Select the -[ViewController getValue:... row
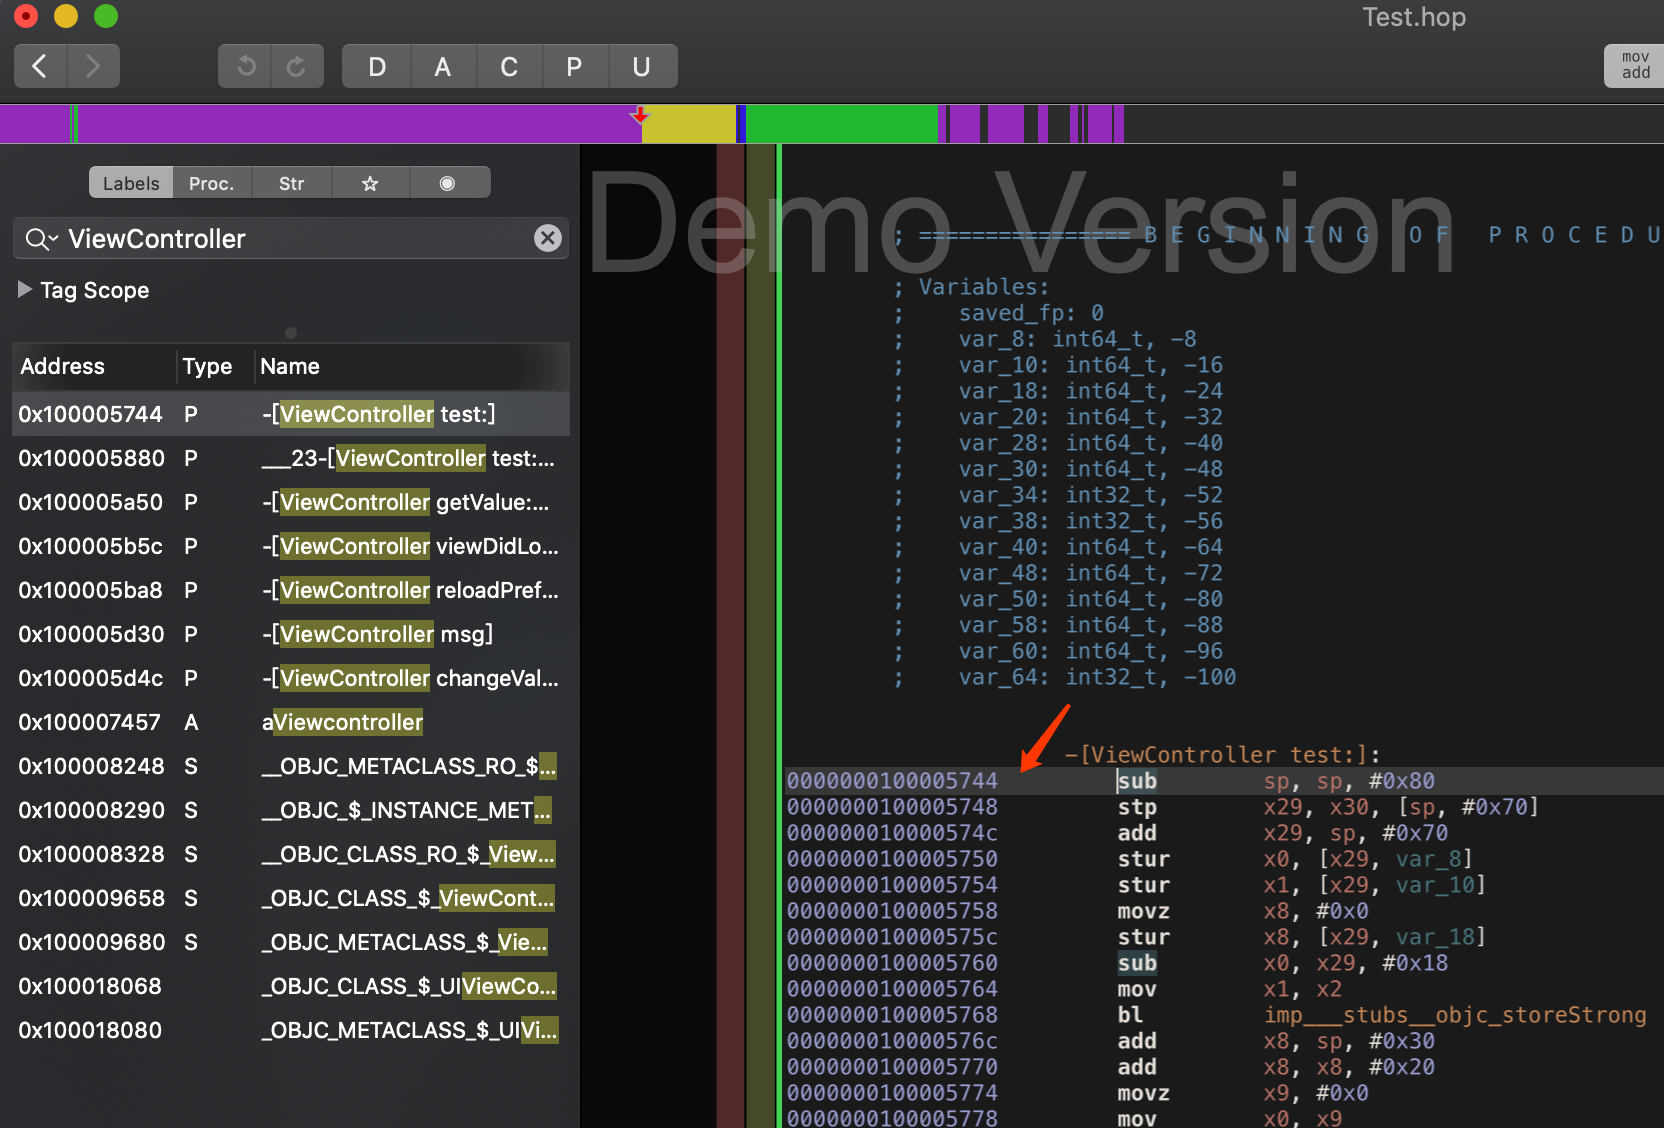The height and width of the screenshot is (1128, 1664). (x=291, y=502)
